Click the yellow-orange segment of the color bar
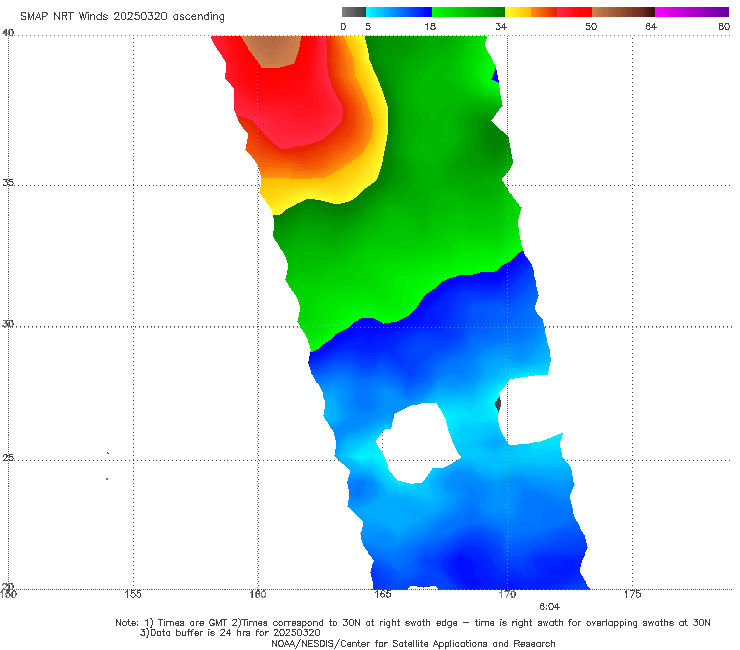 (531, 12)
